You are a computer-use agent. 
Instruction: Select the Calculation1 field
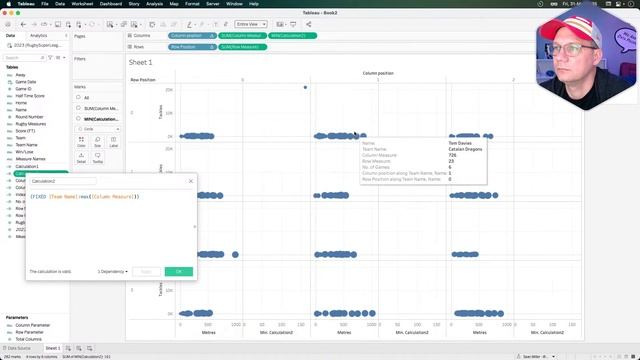[27, 166]
